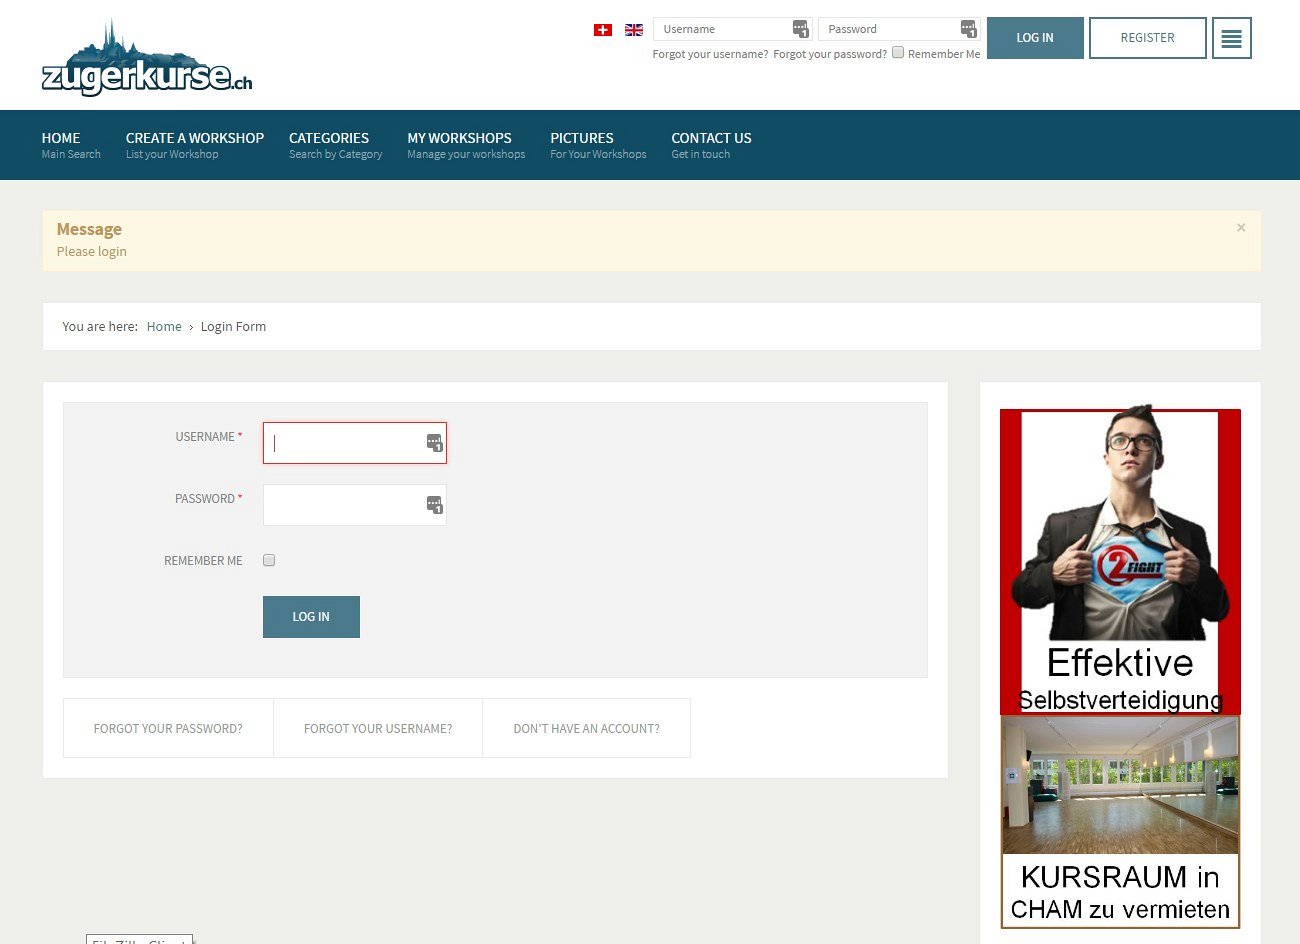Viewport: 1300px width, 944px height.
Task: Click password manager icon in header Username field
Action: pos(800,29)
